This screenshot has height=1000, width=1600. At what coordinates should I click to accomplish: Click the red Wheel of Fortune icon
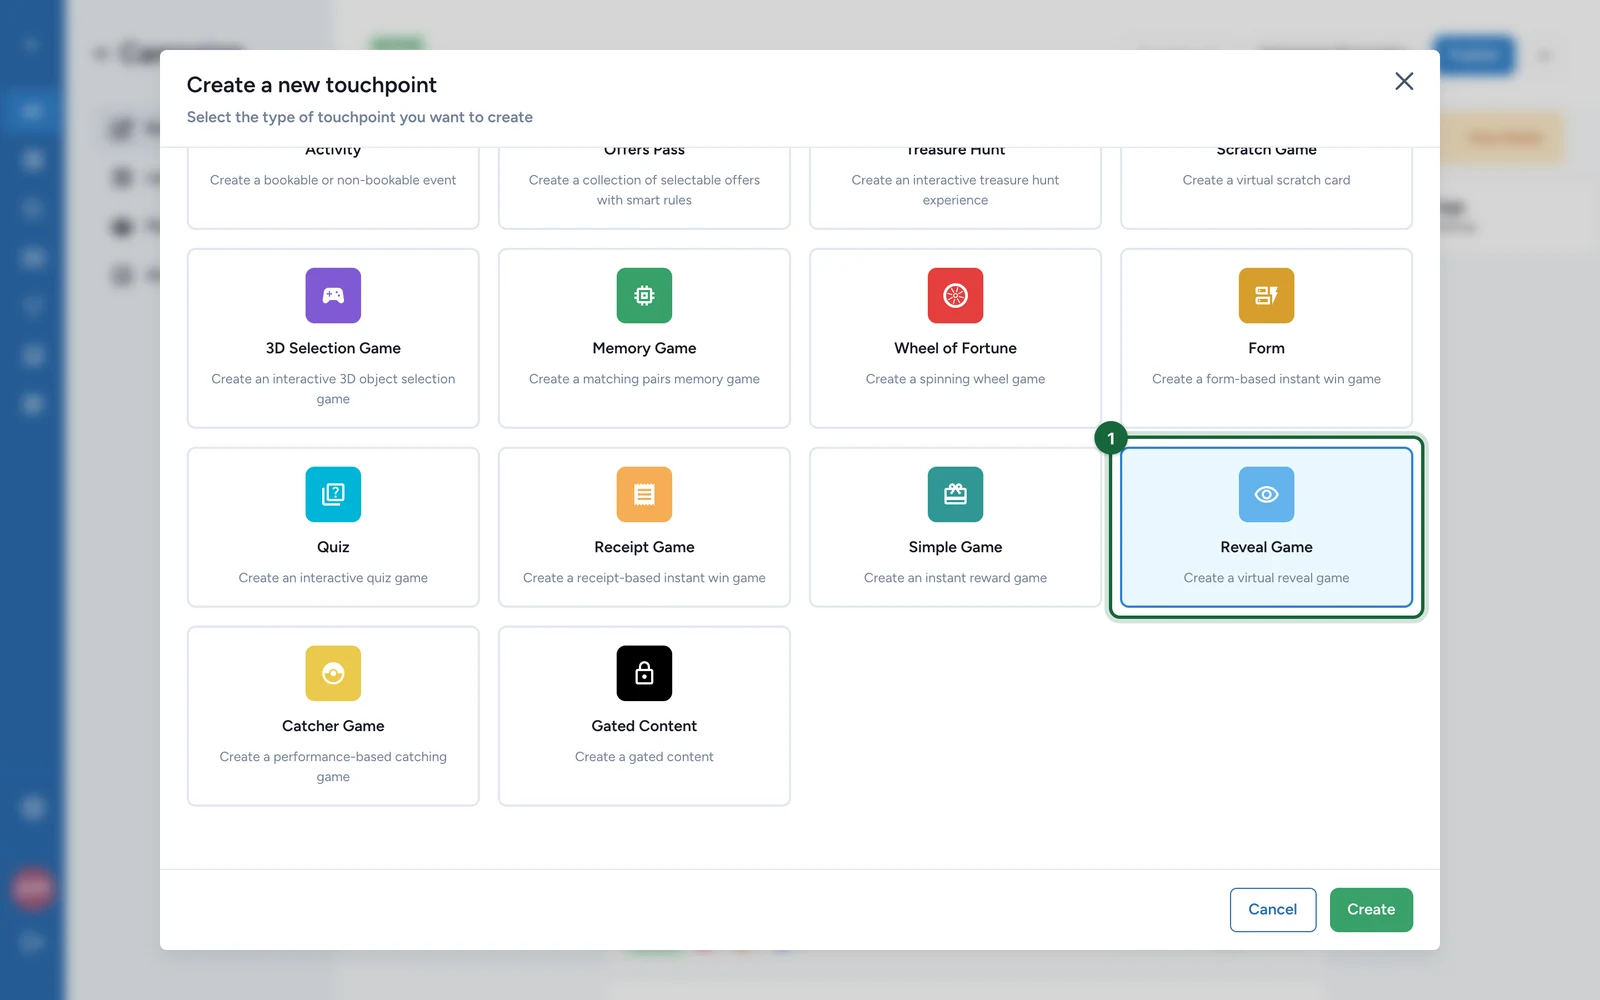point(955,295)
